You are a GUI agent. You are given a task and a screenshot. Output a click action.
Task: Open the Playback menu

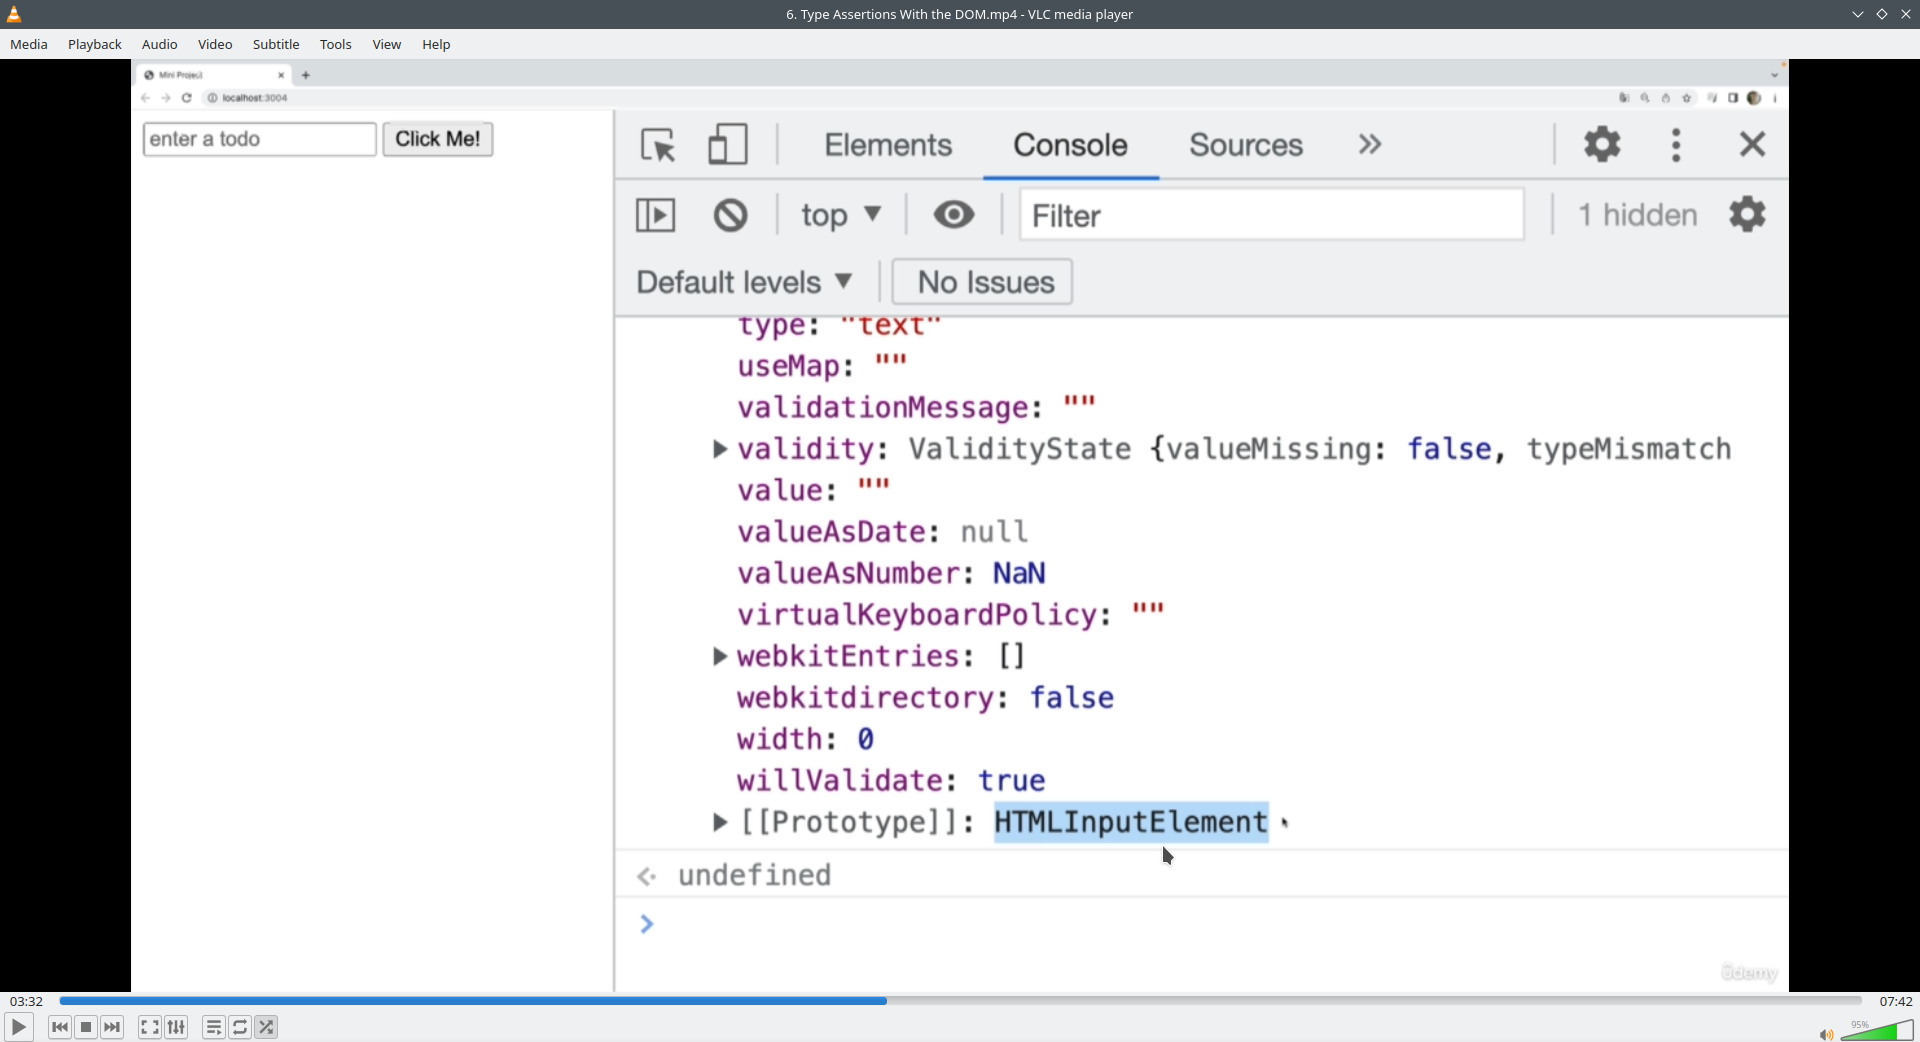tap(95, 44)
